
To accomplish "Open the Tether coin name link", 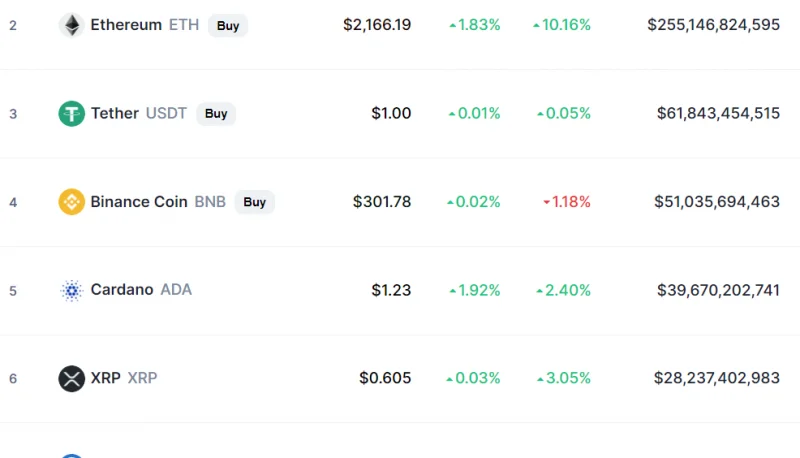I will pyautogui.click(x=115, y=113).
